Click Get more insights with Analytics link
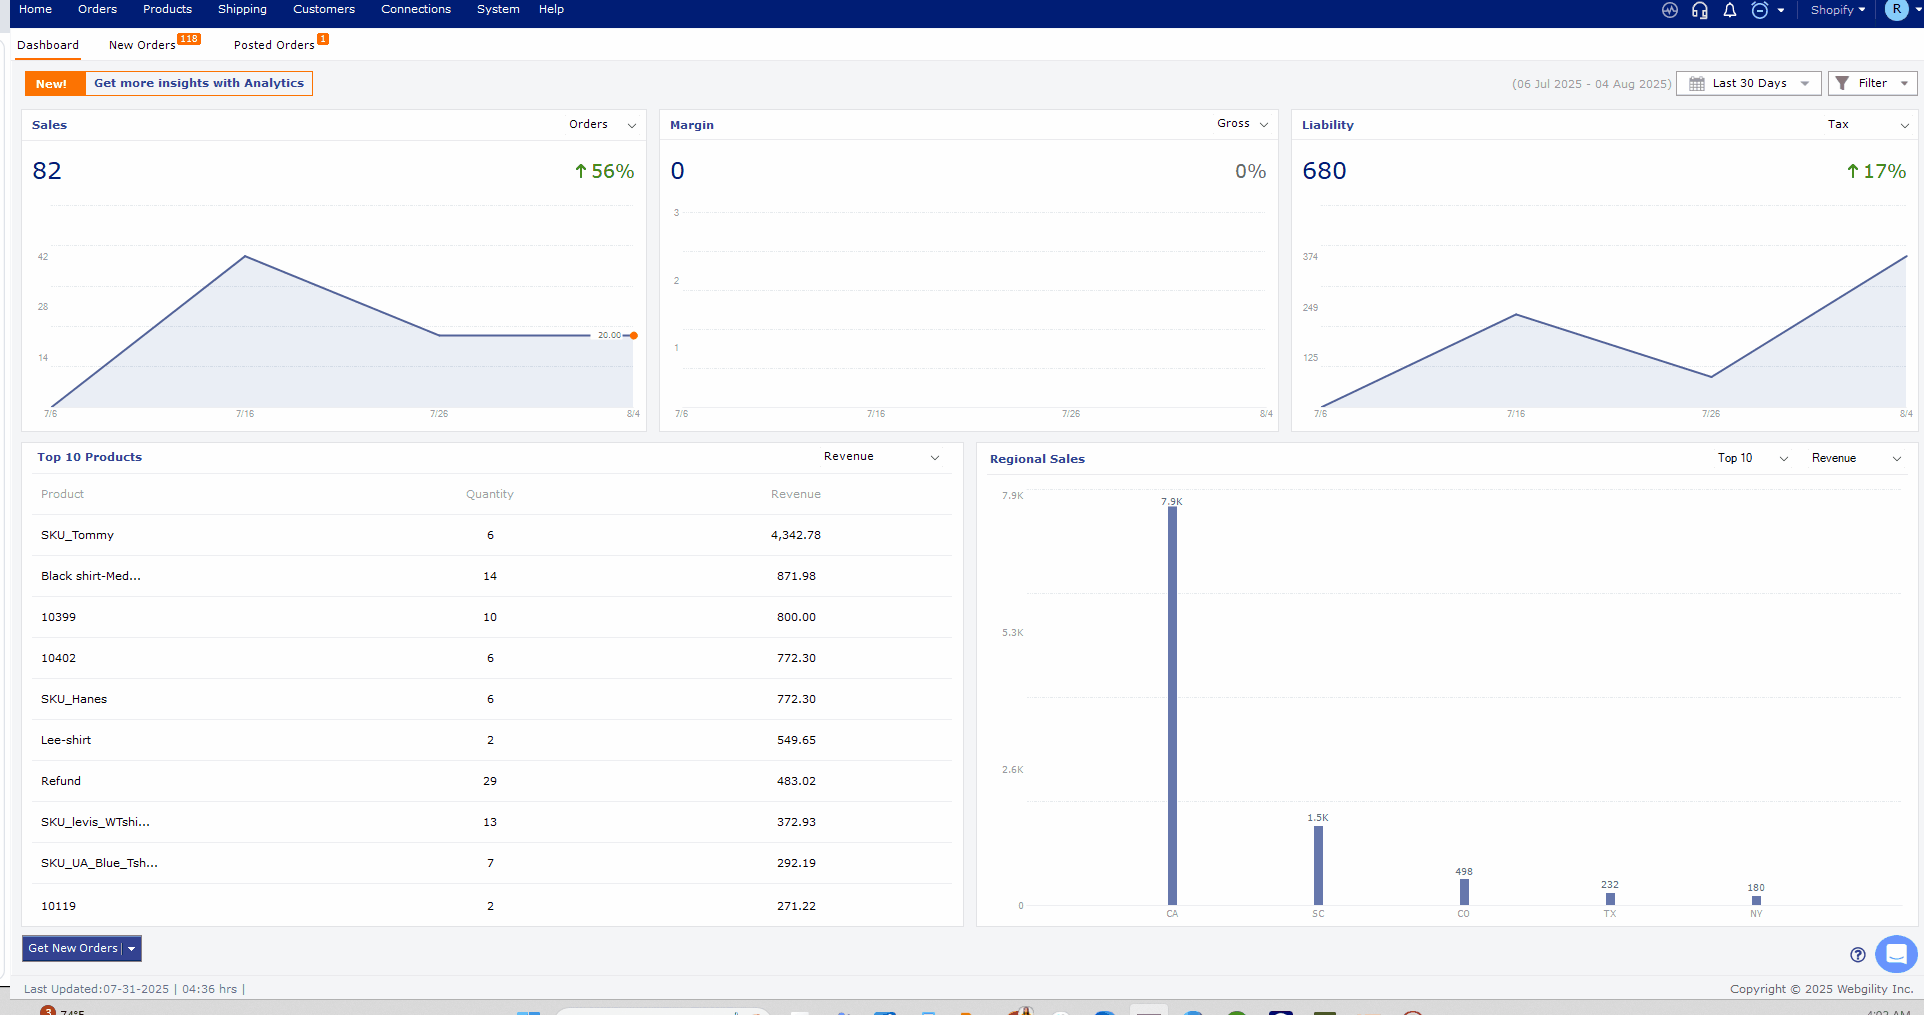This screenshot has width=1924, height=1015. [198, 84]
